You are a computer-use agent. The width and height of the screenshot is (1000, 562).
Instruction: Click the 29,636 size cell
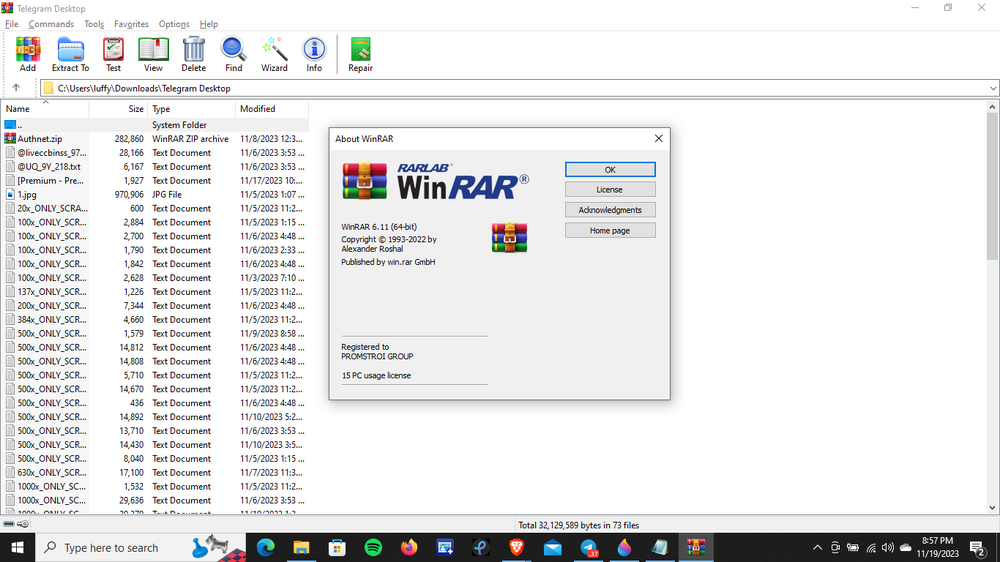click(131, 500)
